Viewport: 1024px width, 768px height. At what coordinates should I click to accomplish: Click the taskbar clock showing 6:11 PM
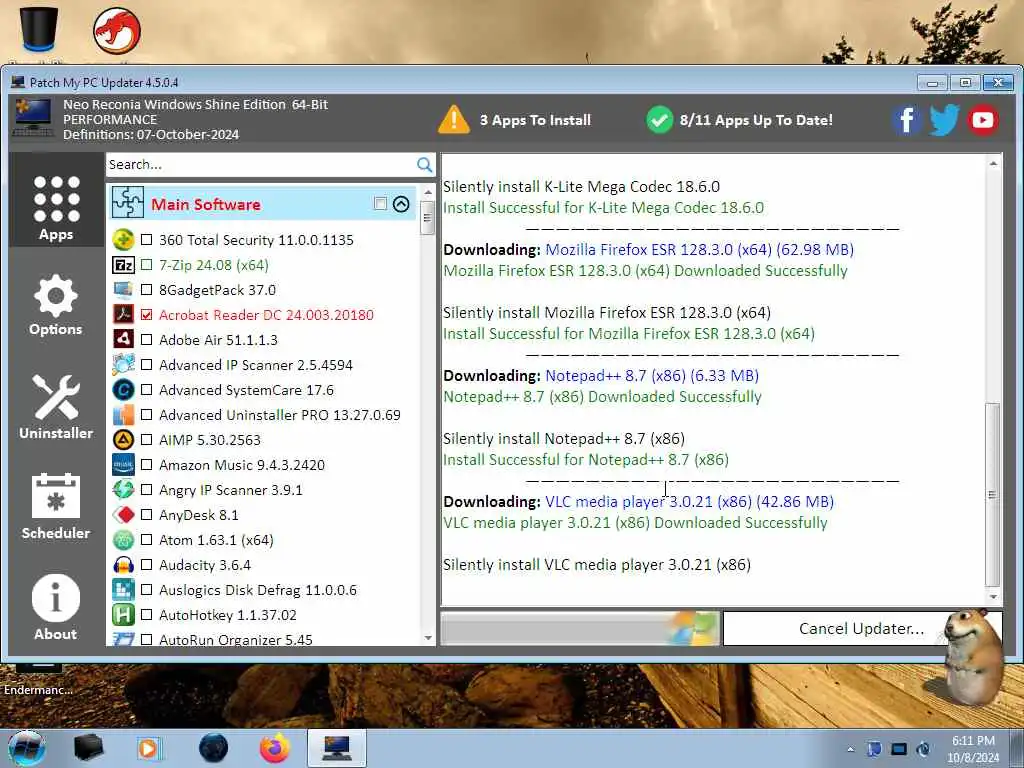coord(973,749)
